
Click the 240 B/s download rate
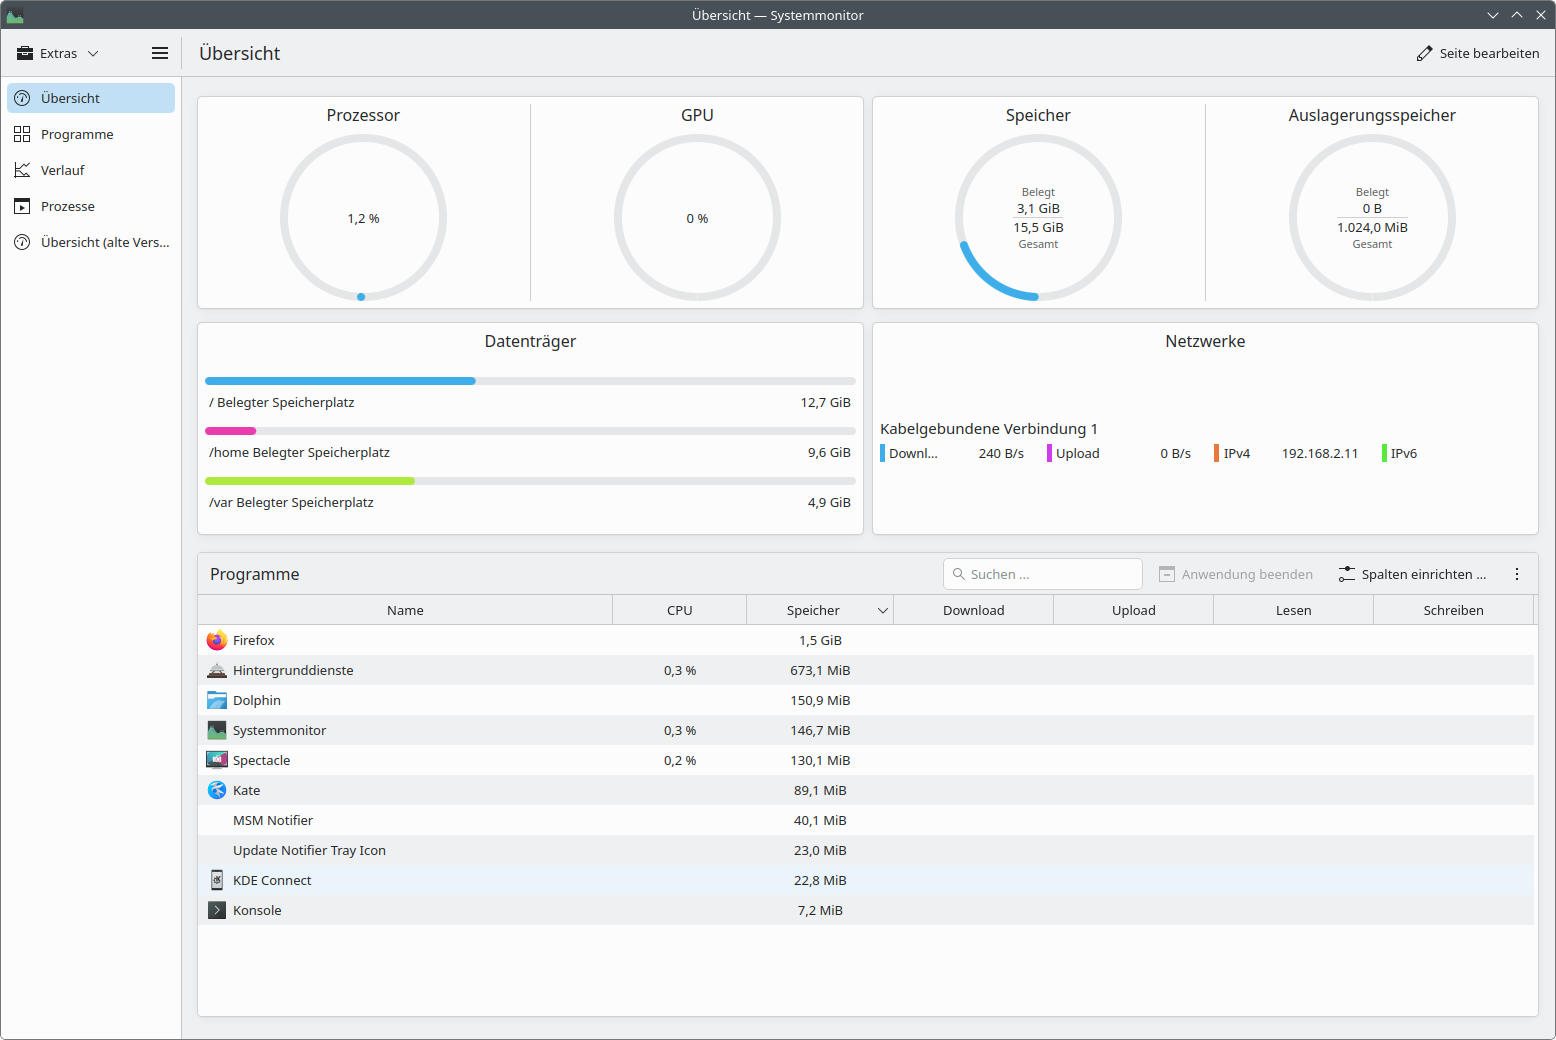click(x=1001, y=453)
